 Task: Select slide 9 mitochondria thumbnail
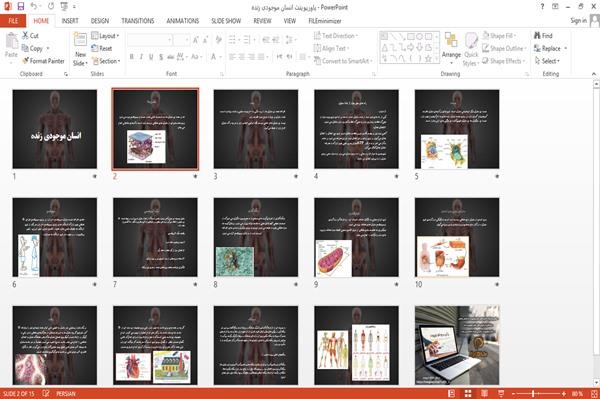click(x=356, y=237)
